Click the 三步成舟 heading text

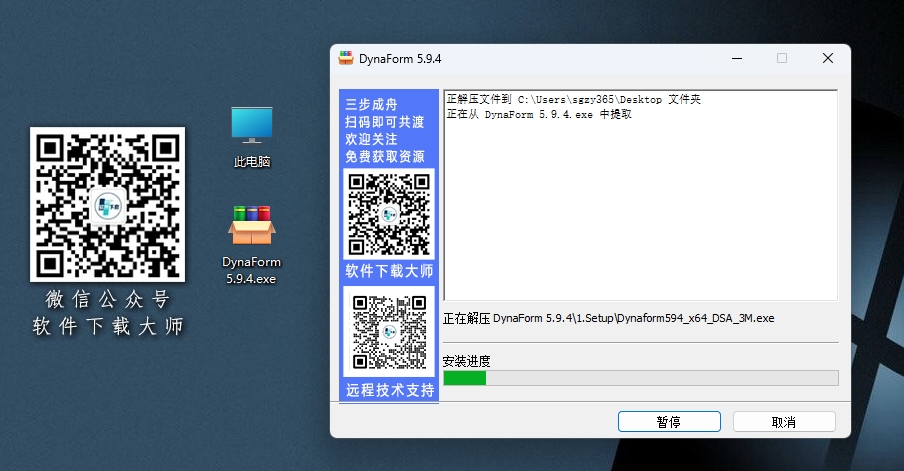coord(371,104)
